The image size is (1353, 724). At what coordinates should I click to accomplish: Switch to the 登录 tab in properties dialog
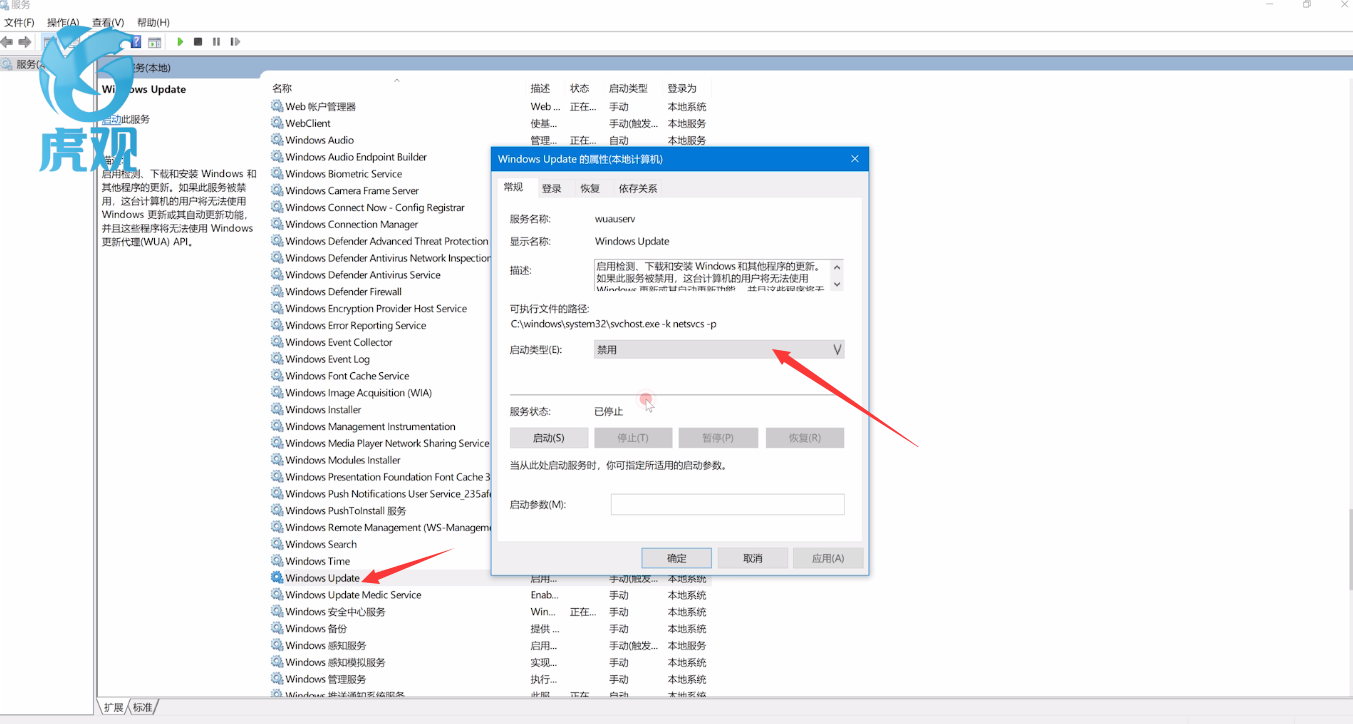pos(552,188)
